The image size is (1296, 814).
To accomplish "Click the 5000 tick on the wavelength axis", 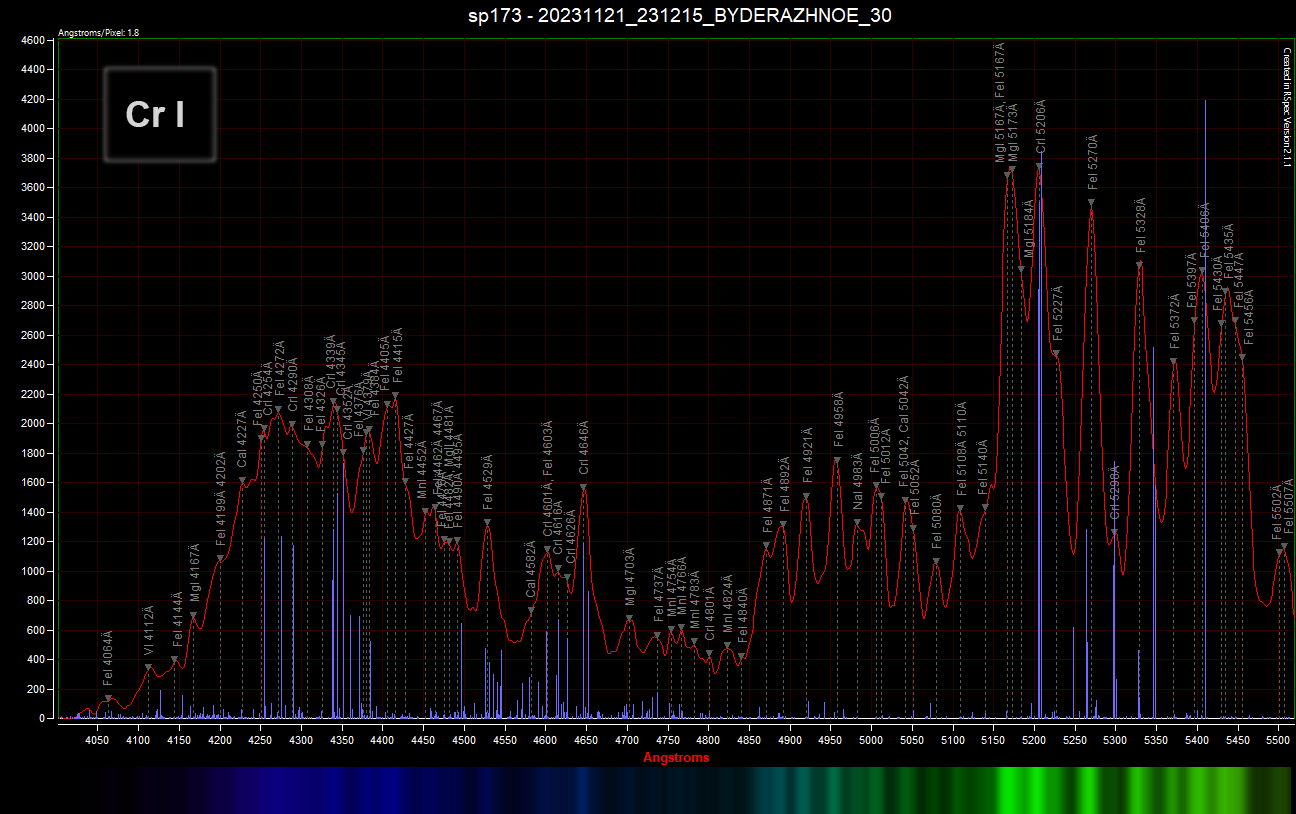I will pyautogui.click(x=871, y=740).
